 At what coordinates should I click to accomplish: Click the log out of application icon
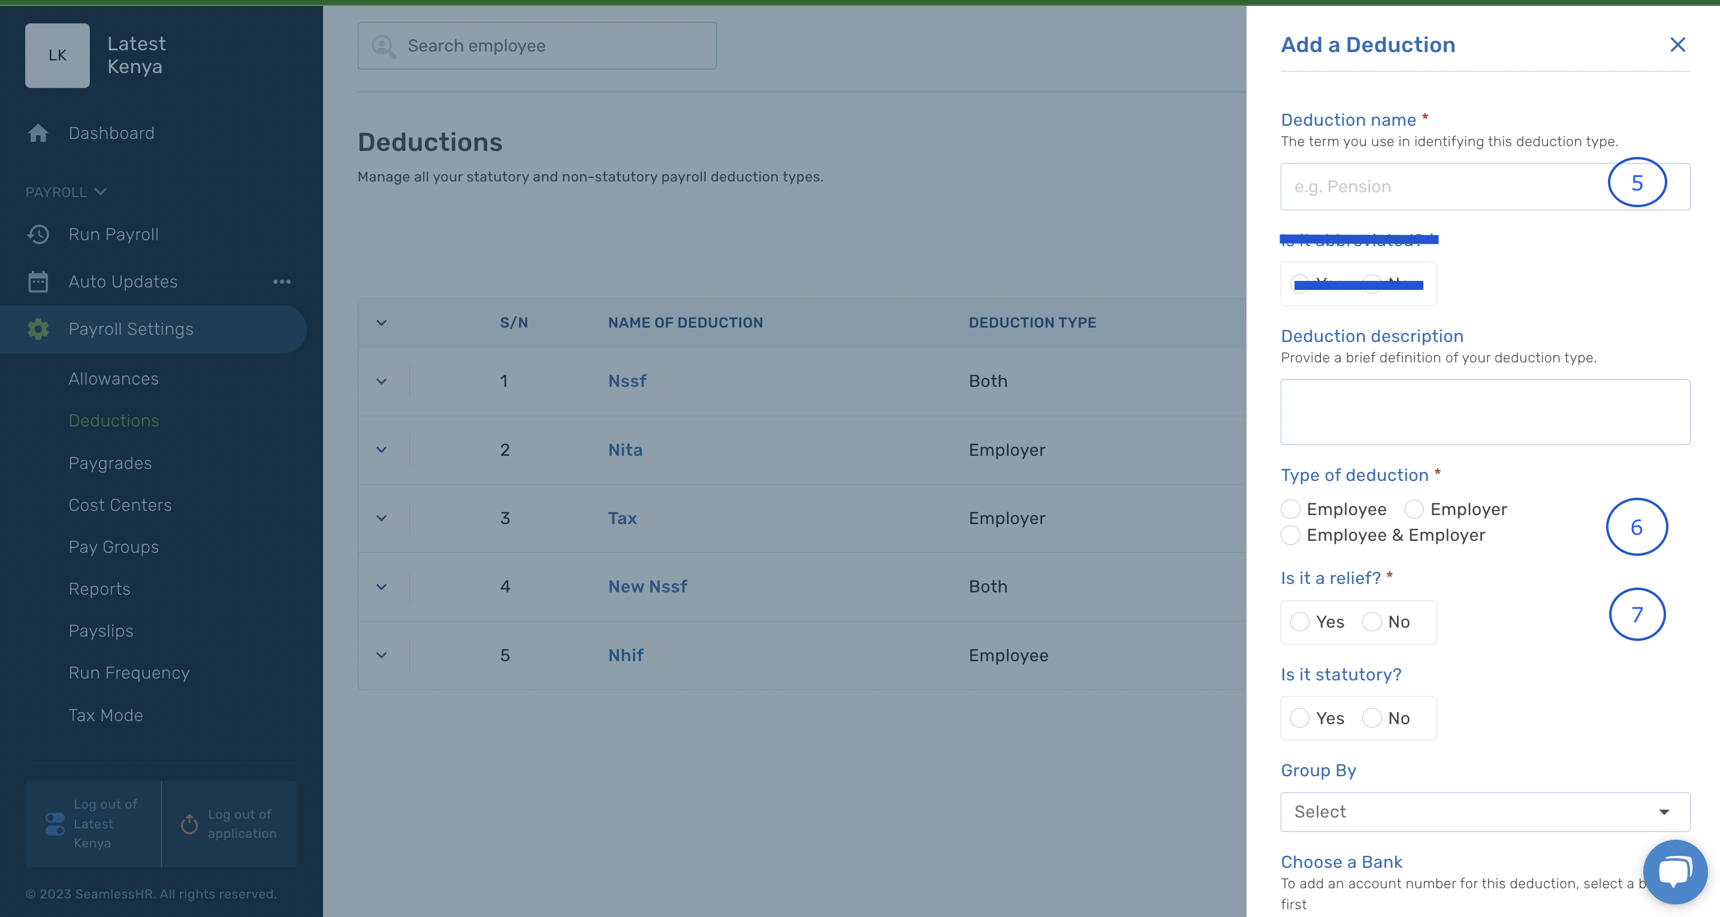[189, 824]
